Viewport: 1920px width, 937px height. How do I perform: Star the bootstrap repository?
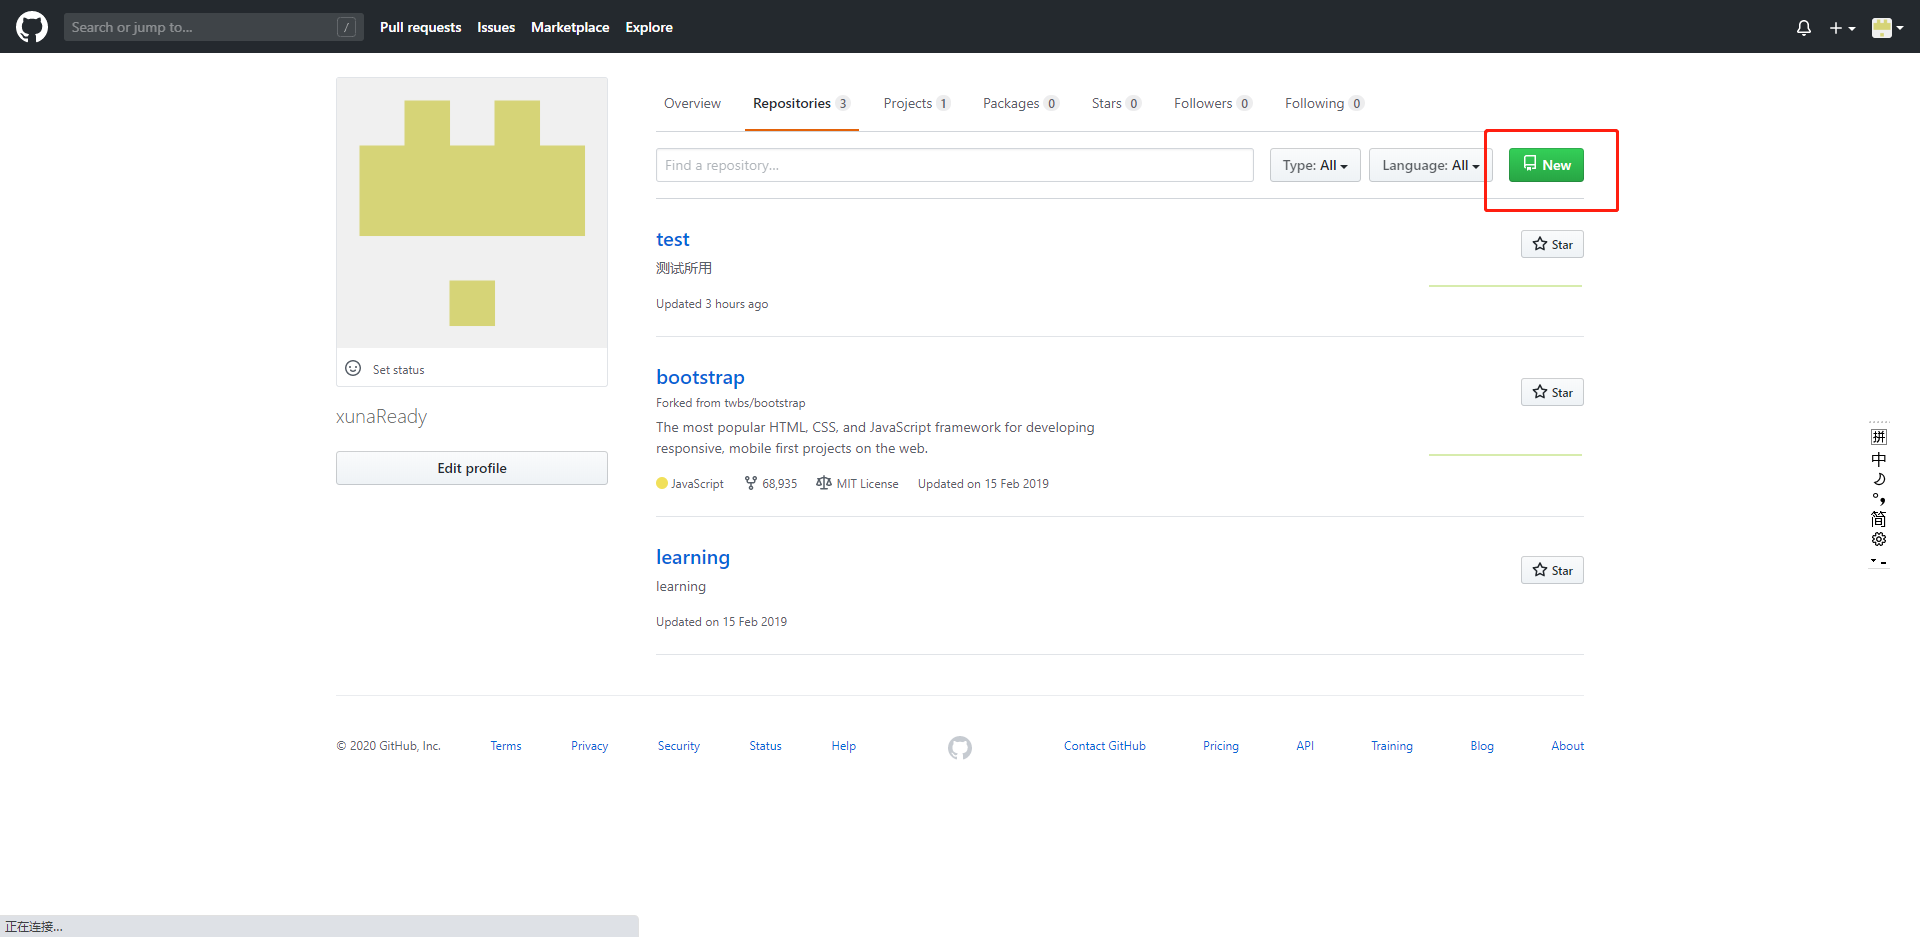click(x=1552, y=392)
